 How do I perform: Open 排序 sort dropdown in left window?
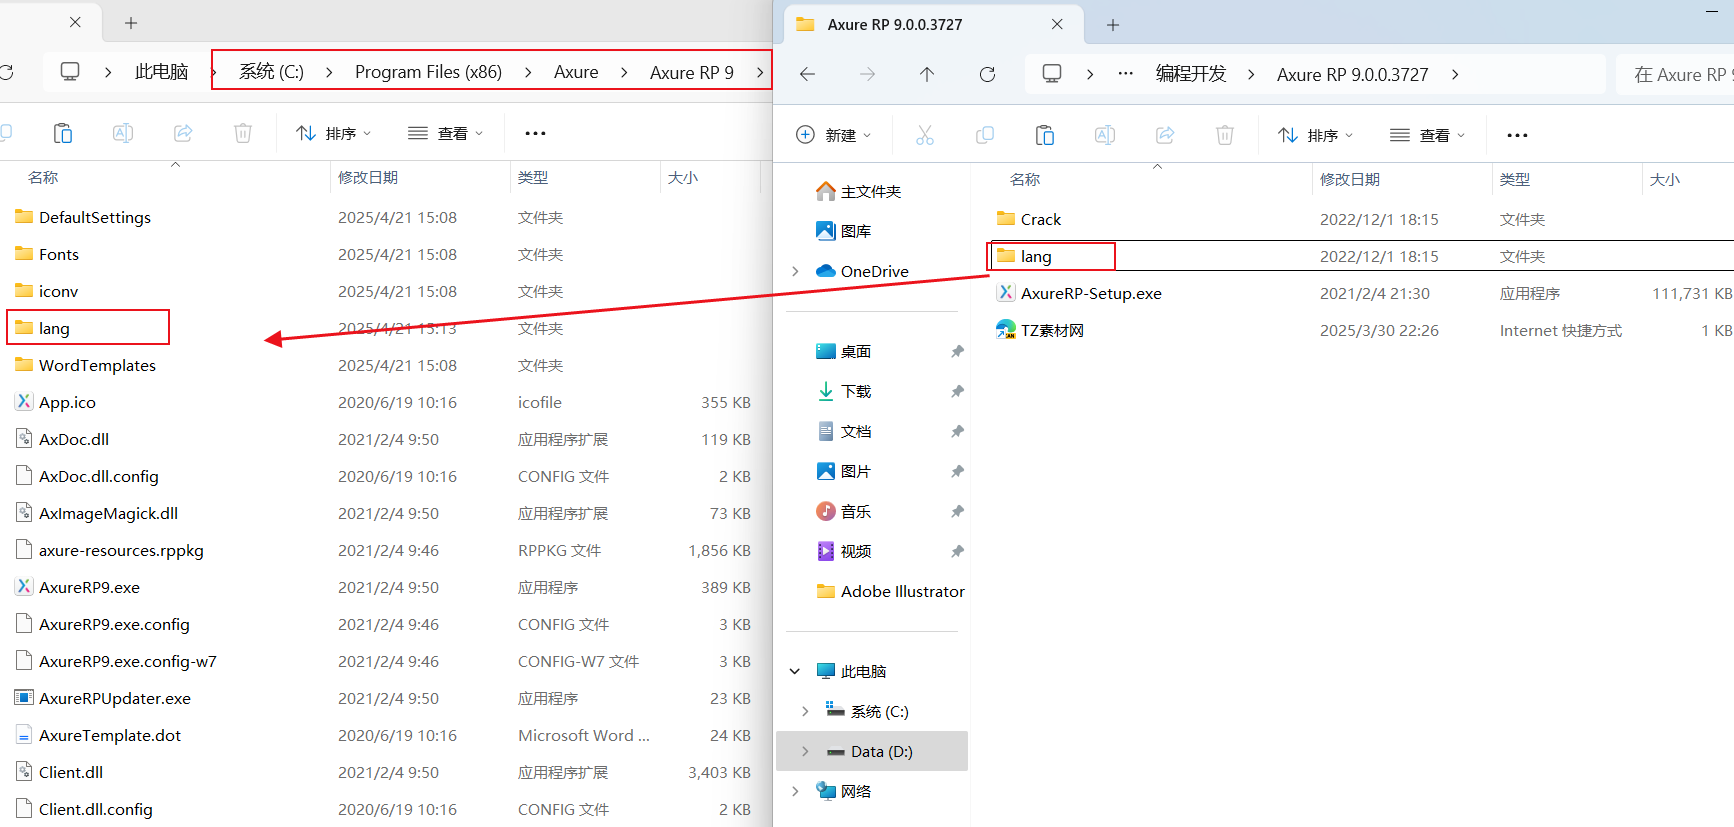pyautogui.click(x=334, y=133)
